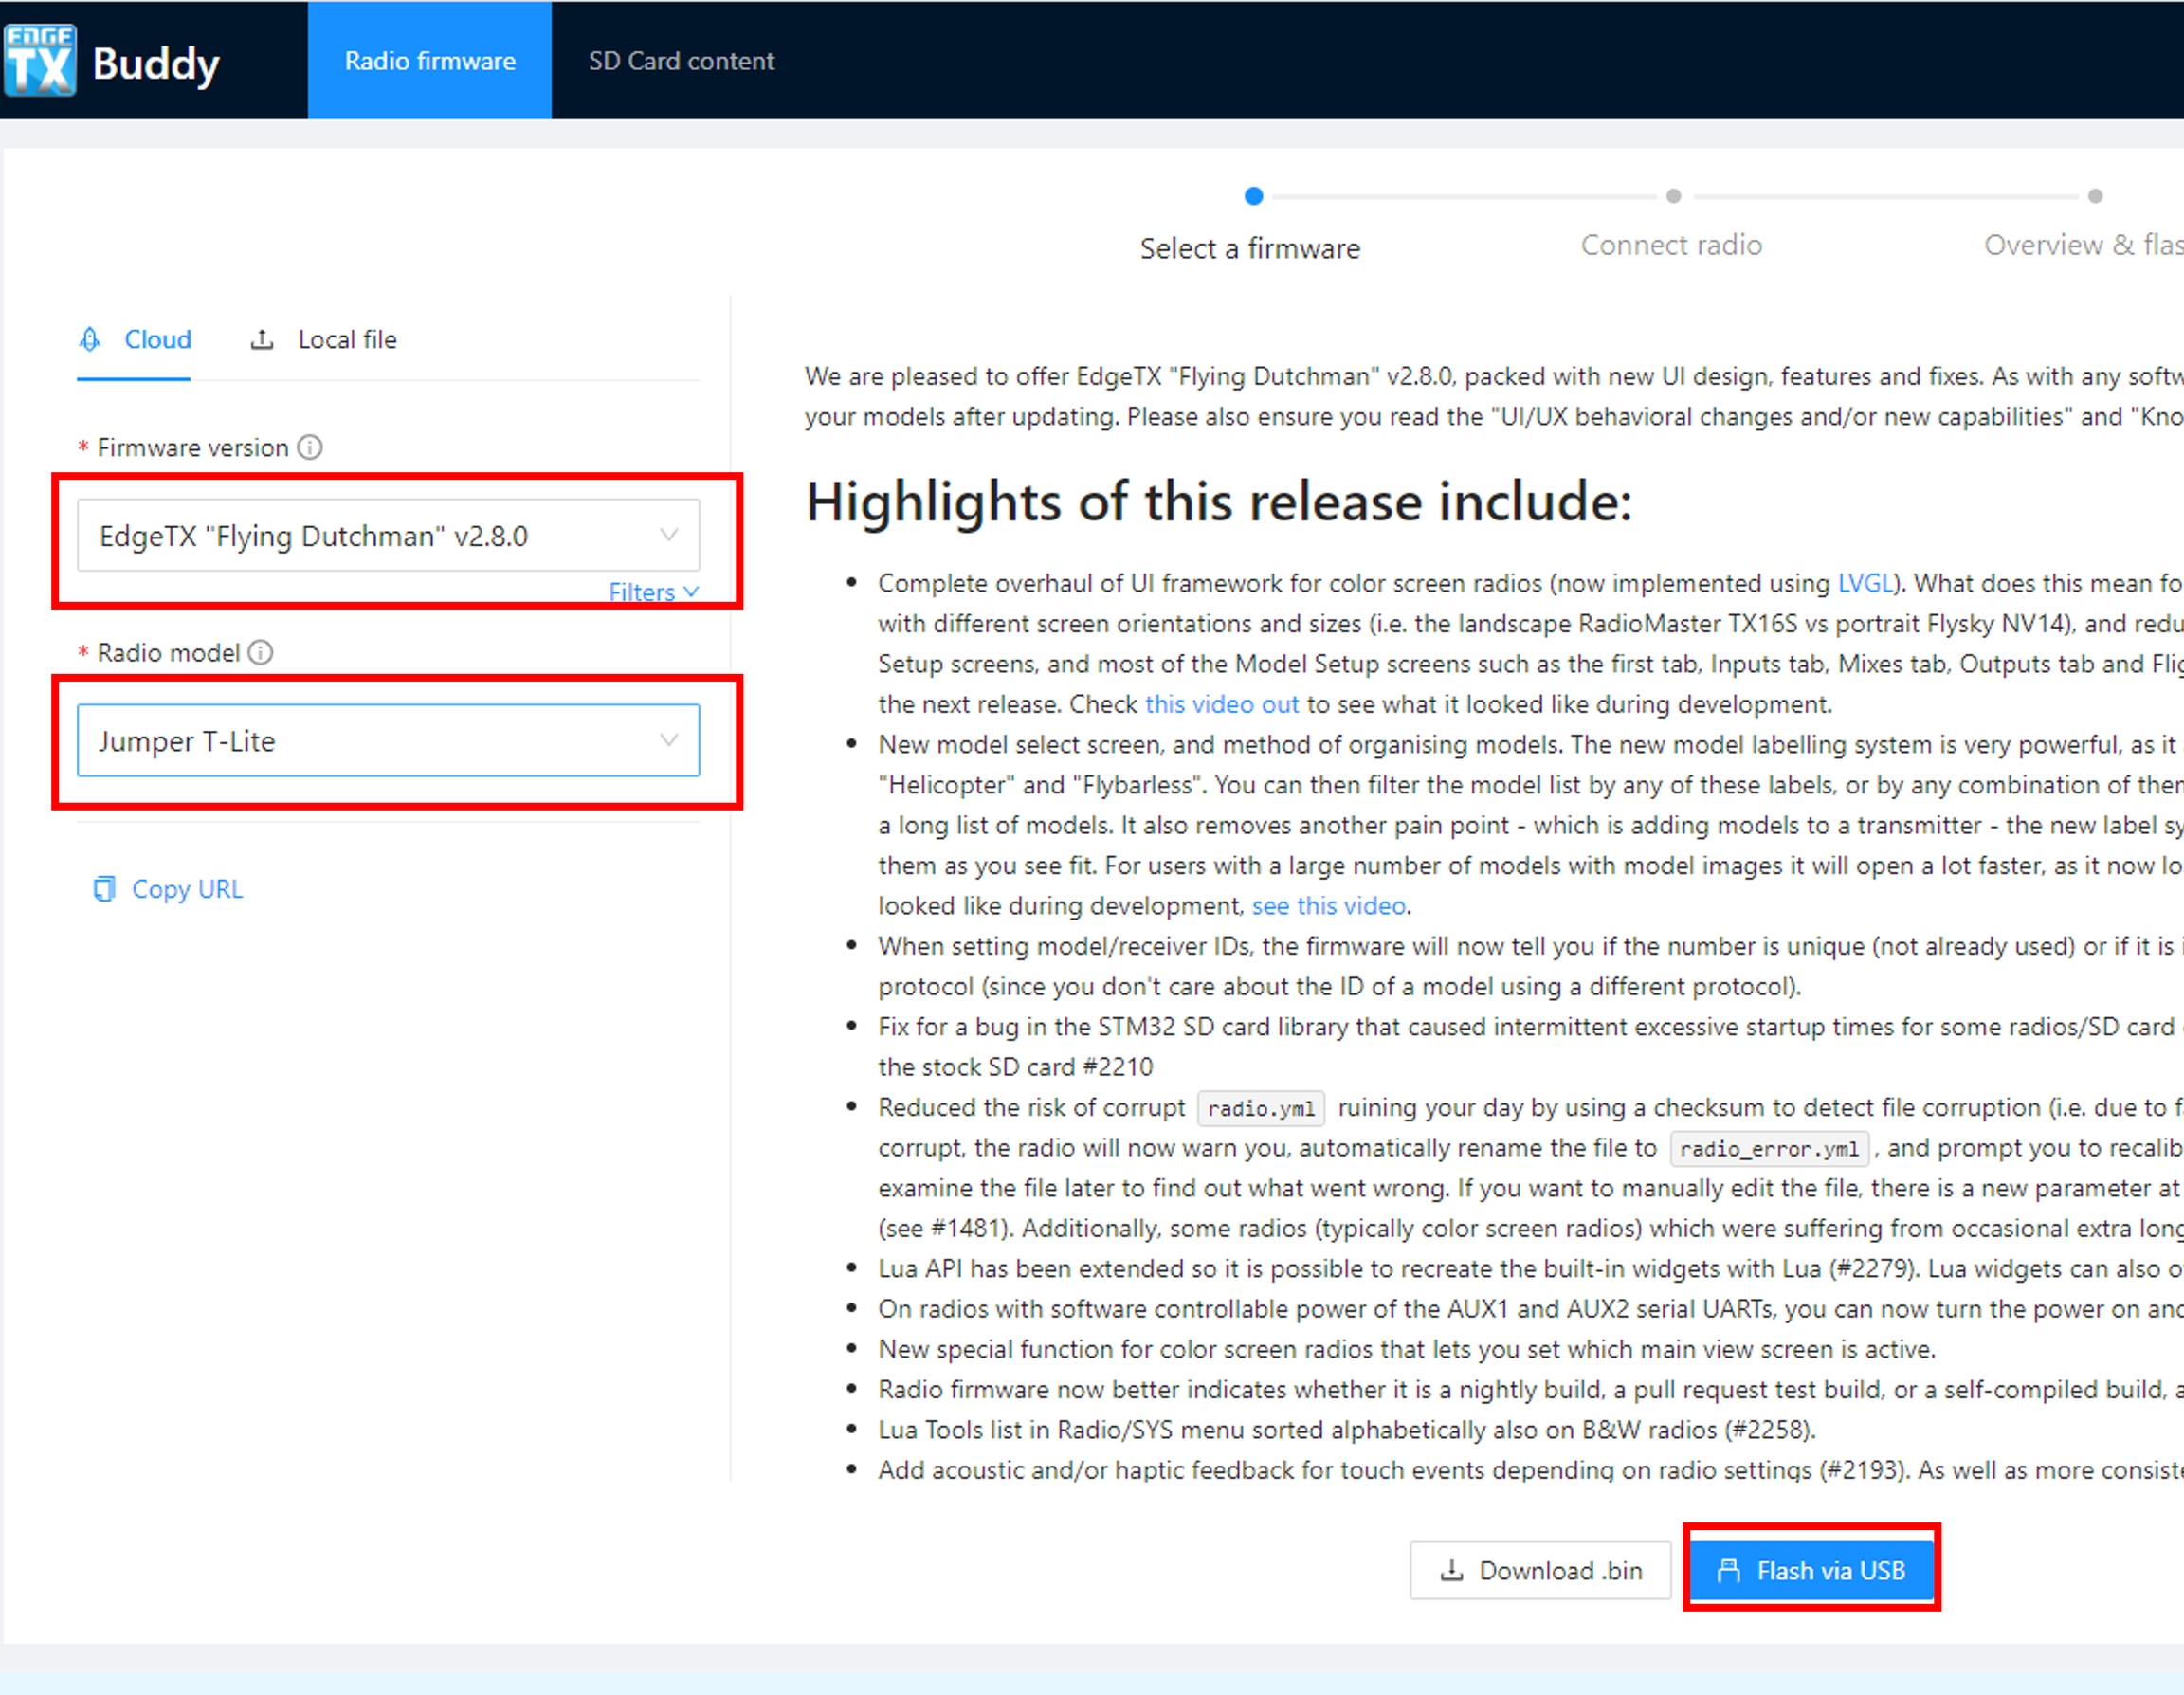Click the Select a firmware step dot
This screenshot has height=1695, width=2184.
click(x=1253, y=196)
